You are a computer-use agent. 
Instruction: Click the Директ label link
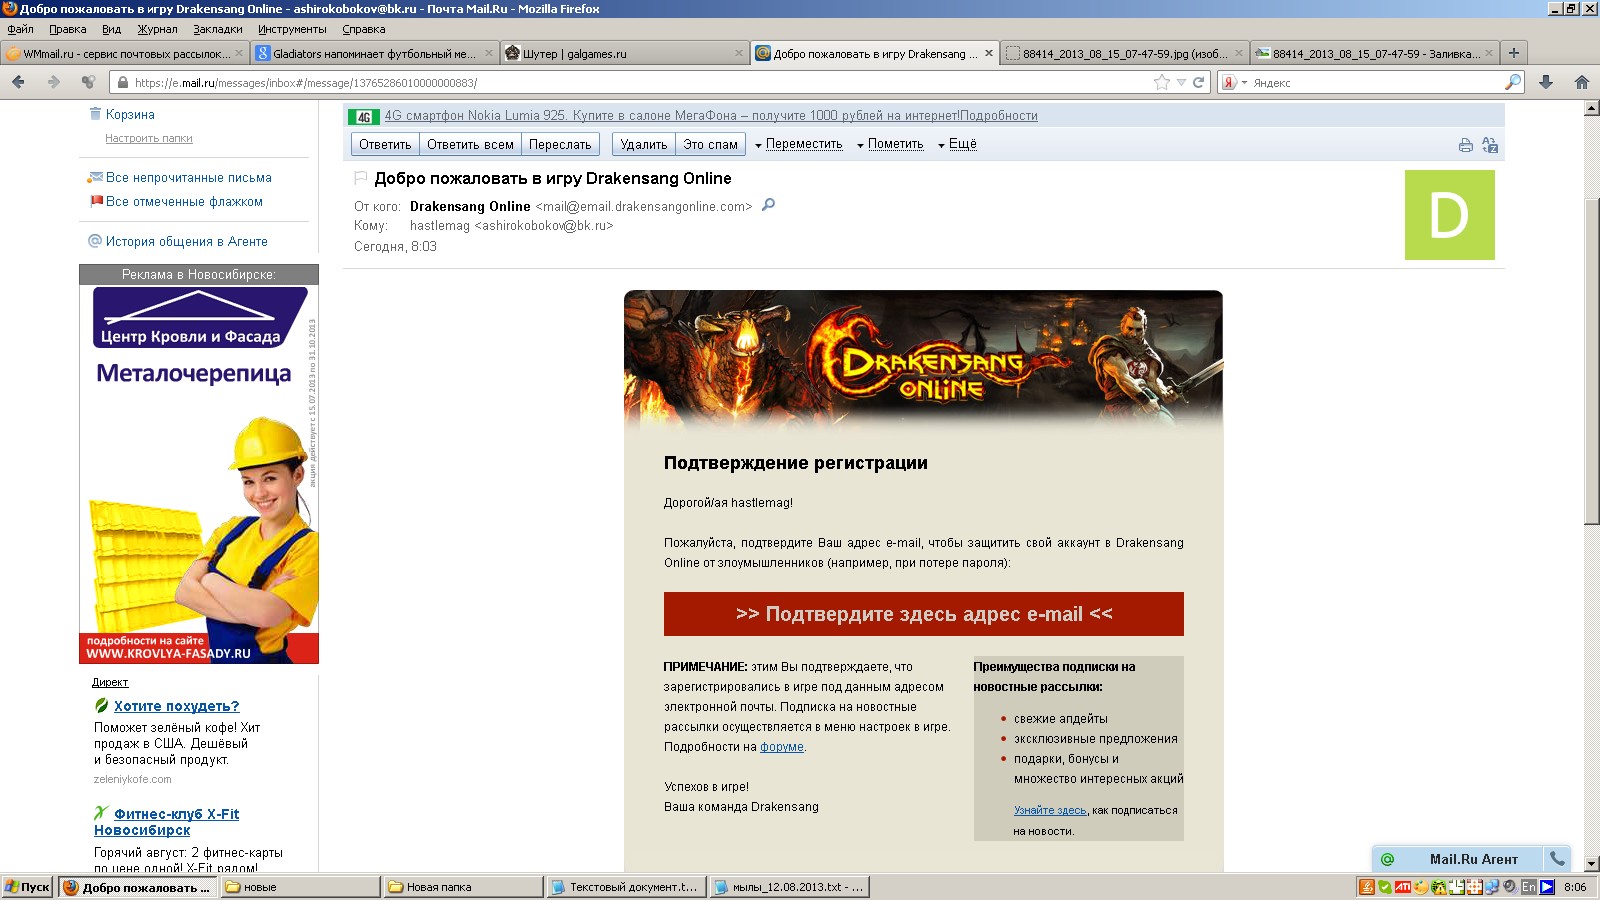(110, 682)
